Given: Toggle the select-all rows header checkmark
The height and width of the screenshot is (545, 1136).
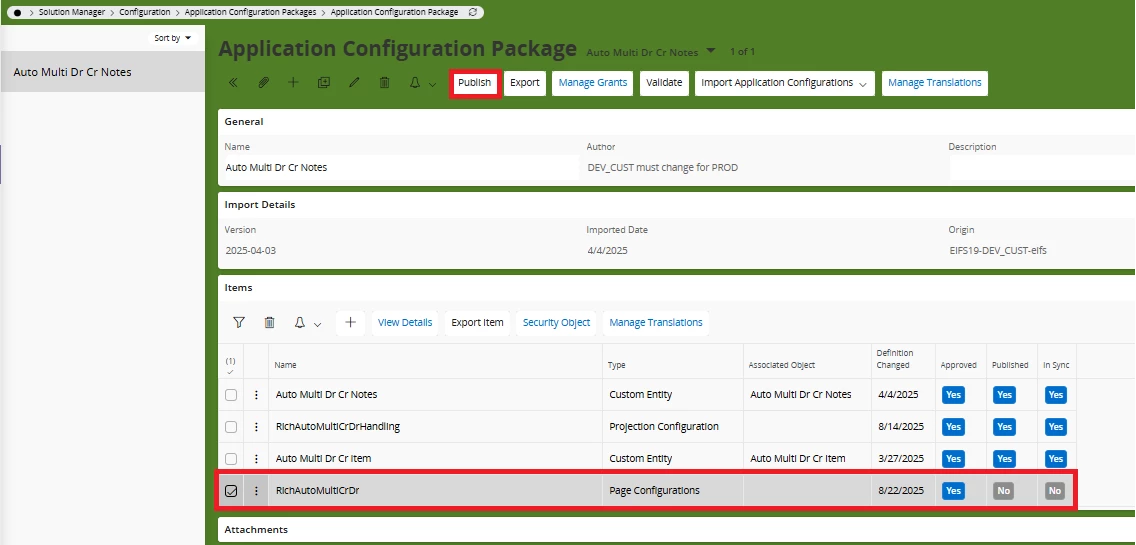Looking at the screenshot, I should pos(230,372).
